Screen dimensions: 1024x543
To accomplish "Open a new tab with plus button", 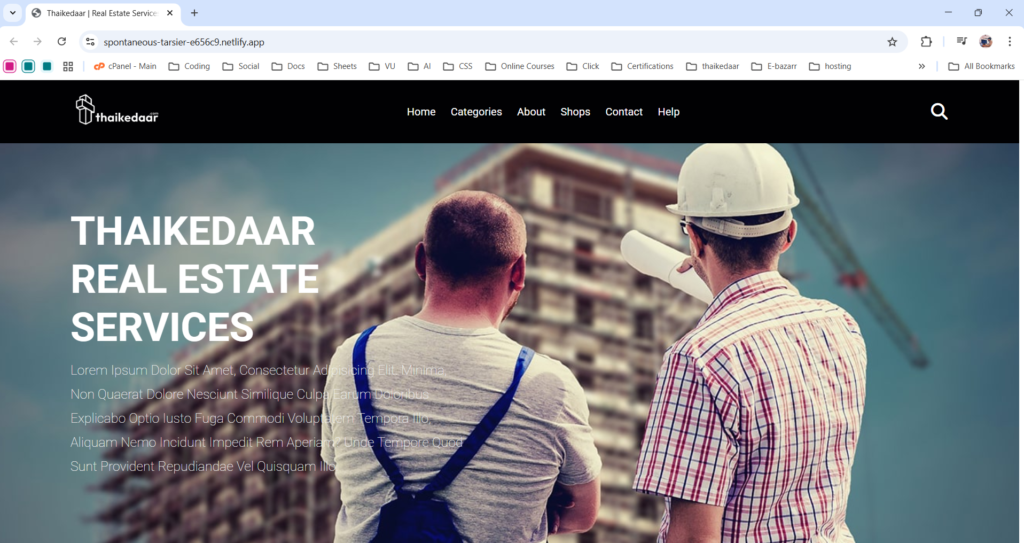I will tap(194, 13).
